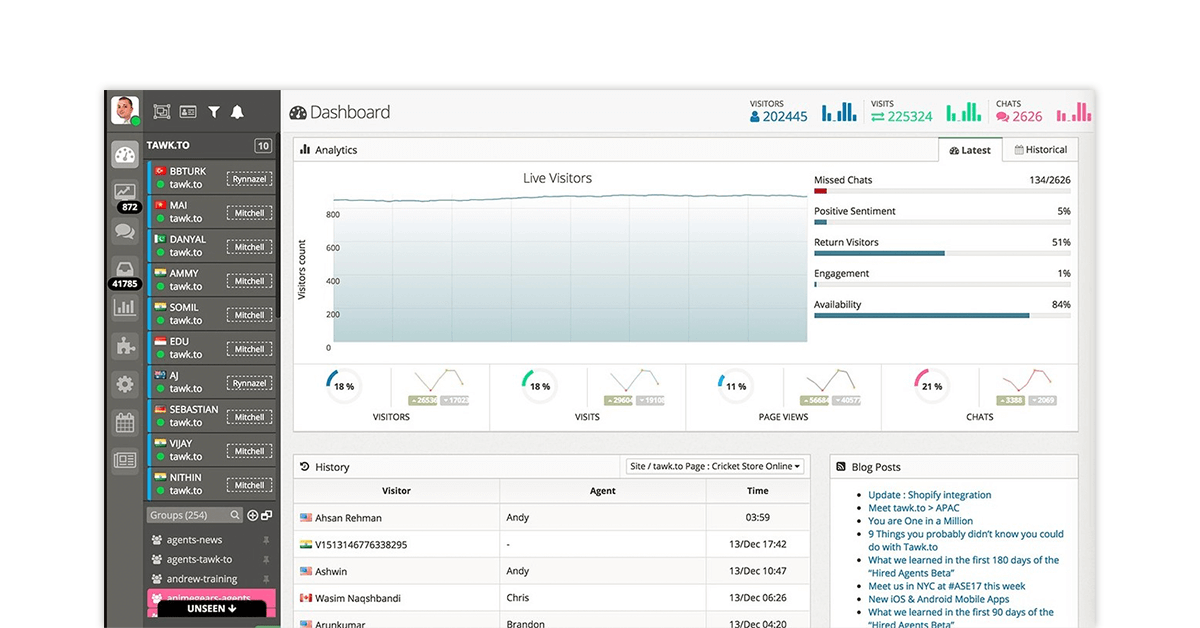Open 'You are One in a Million' blog link
Screen dimensions: 1200x628
(x=921, y=521)
